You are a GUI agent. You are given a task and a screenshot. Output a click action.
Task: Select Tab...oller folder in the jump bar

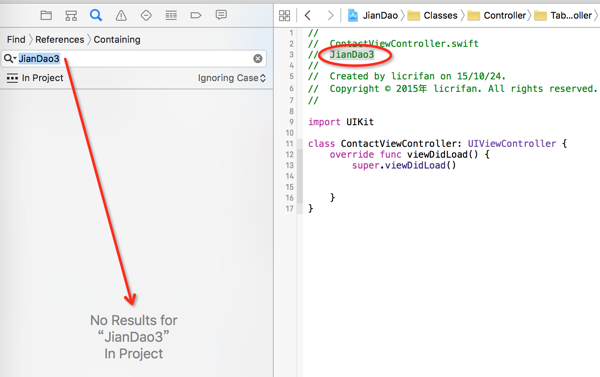(x=563, y=15)
